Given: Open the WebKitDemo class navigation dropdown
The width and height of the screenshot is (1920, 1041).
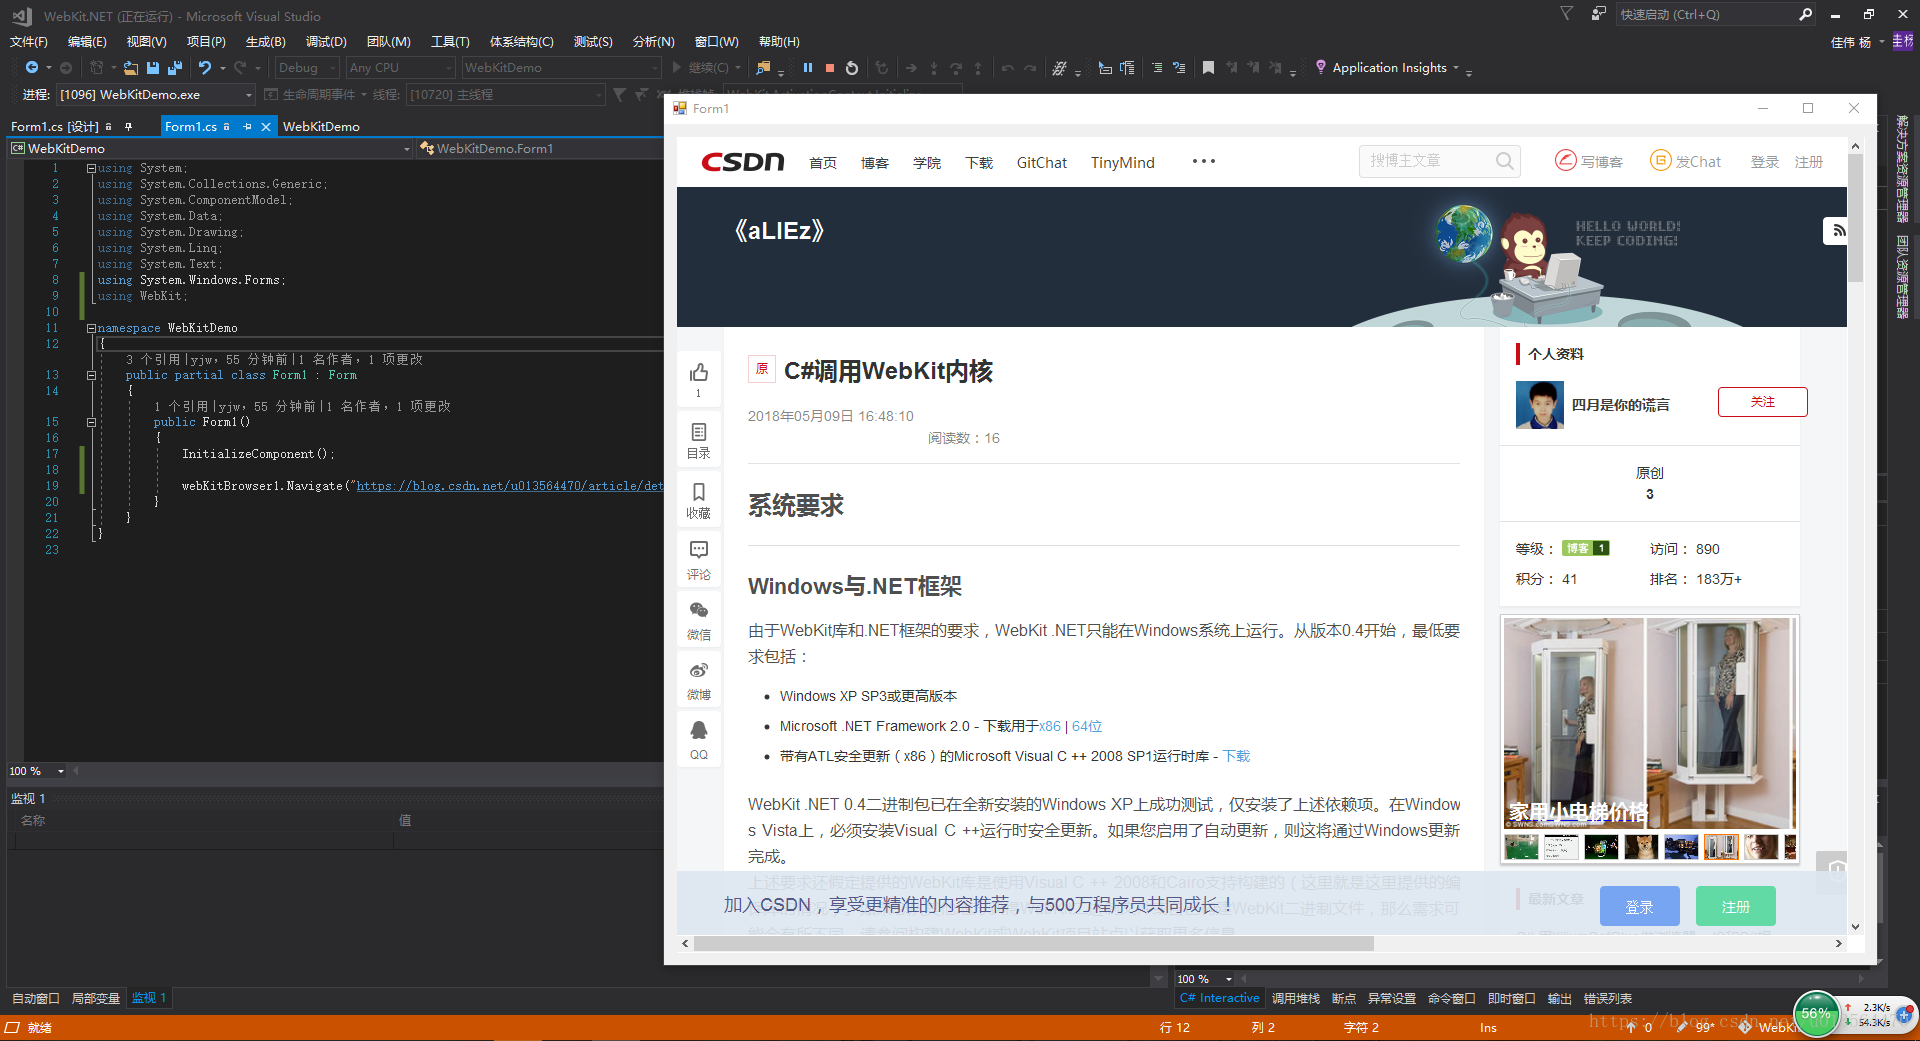Looking at the screenshot, I should click(210, 148).
